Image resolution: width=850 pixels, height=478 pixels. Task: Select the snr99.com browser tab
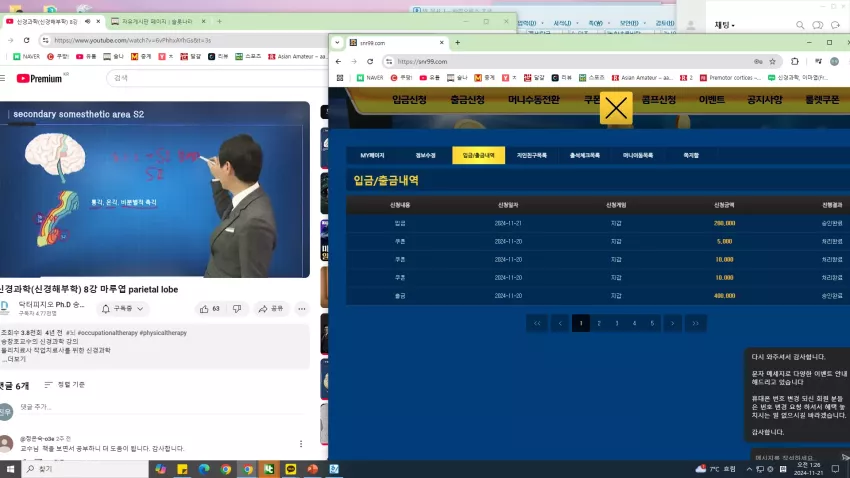point(396,43)
